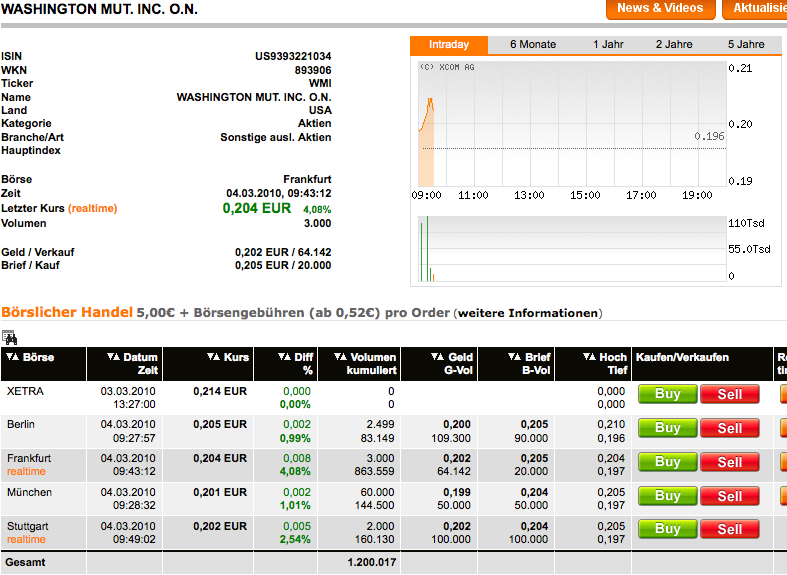The height and width of the screenshot is (575, 787).
Task: Click the orange (realtime) label beside Letzter Kurs
Action: [92, 208]
